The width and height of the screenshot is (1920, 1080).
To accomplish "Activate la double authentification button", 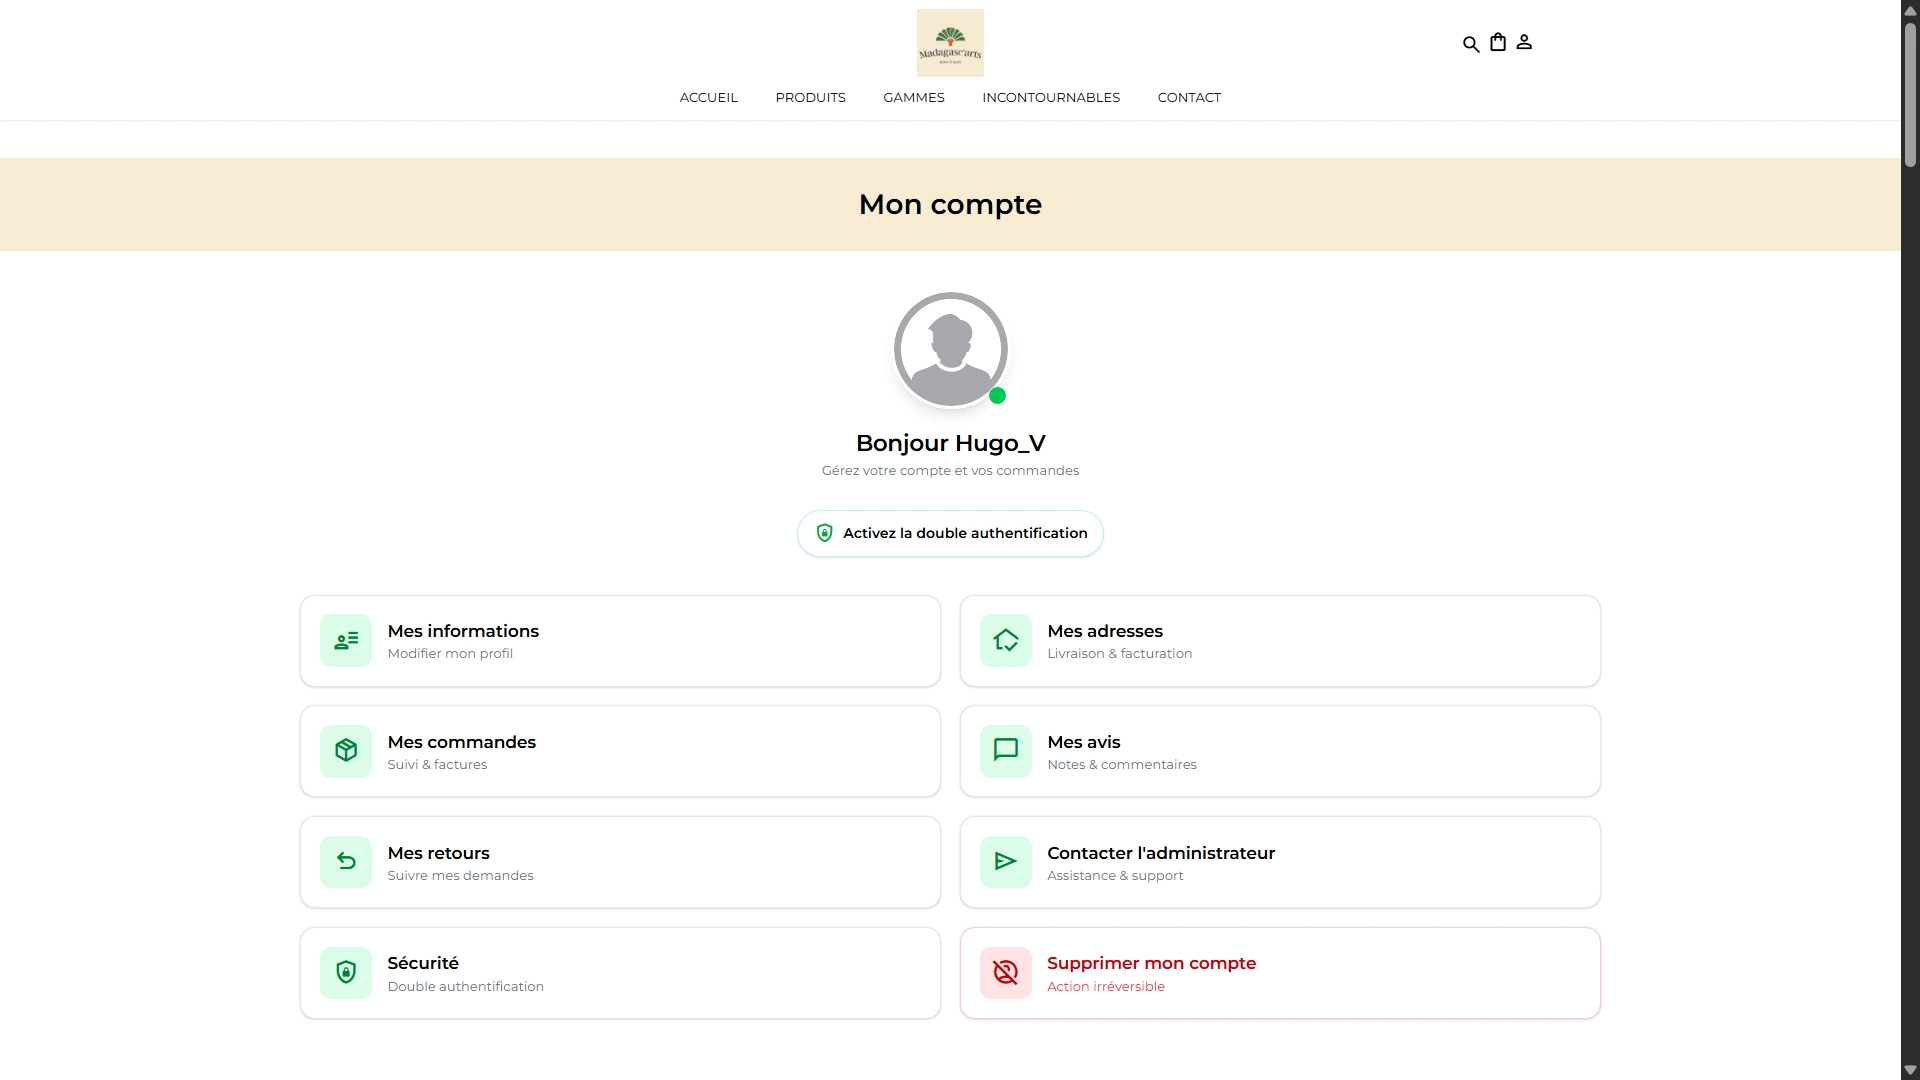I will 950,533.
